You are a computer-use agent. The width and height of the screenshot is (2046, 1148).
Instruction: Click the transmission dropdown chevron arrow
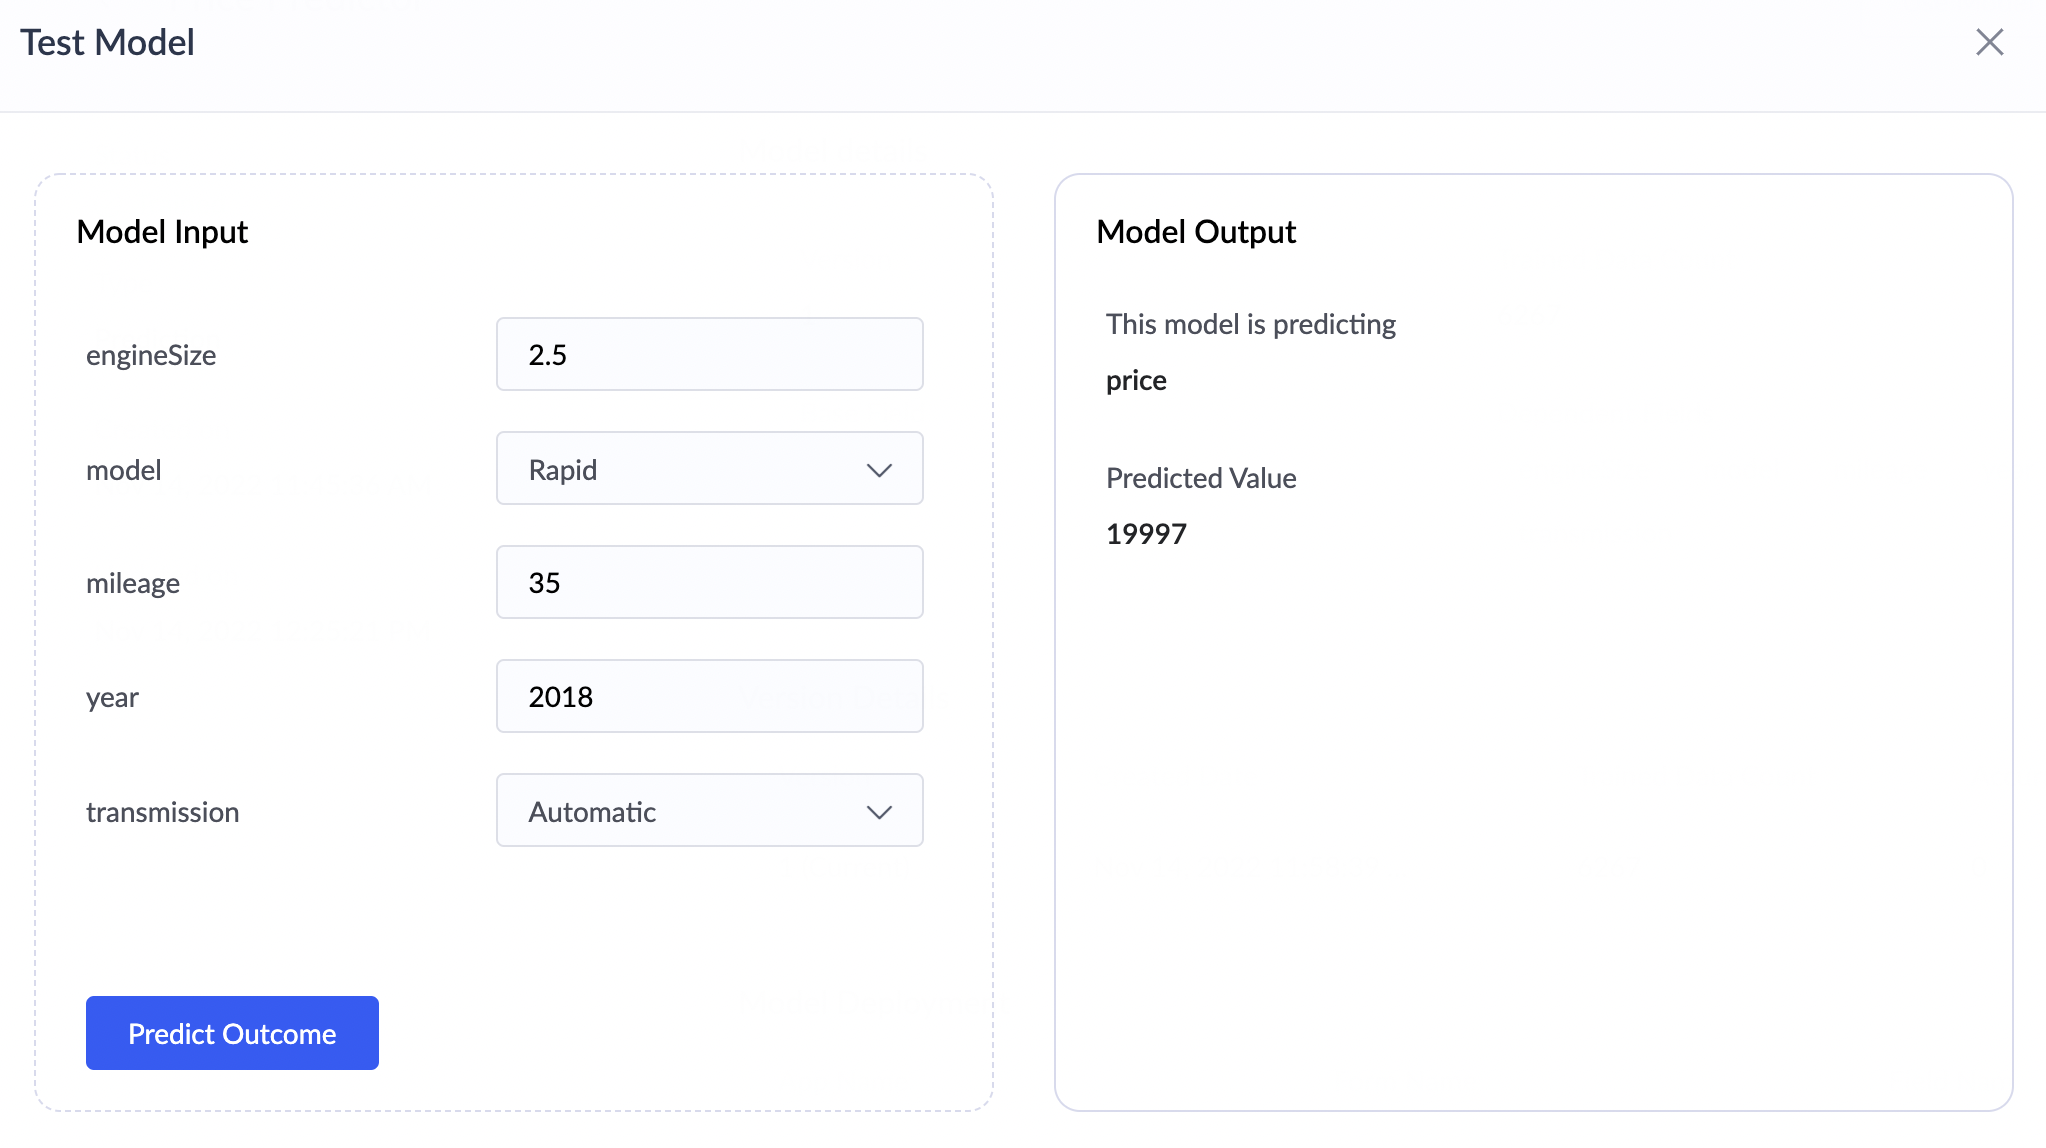pyautogui.click(x=879, y=812)
